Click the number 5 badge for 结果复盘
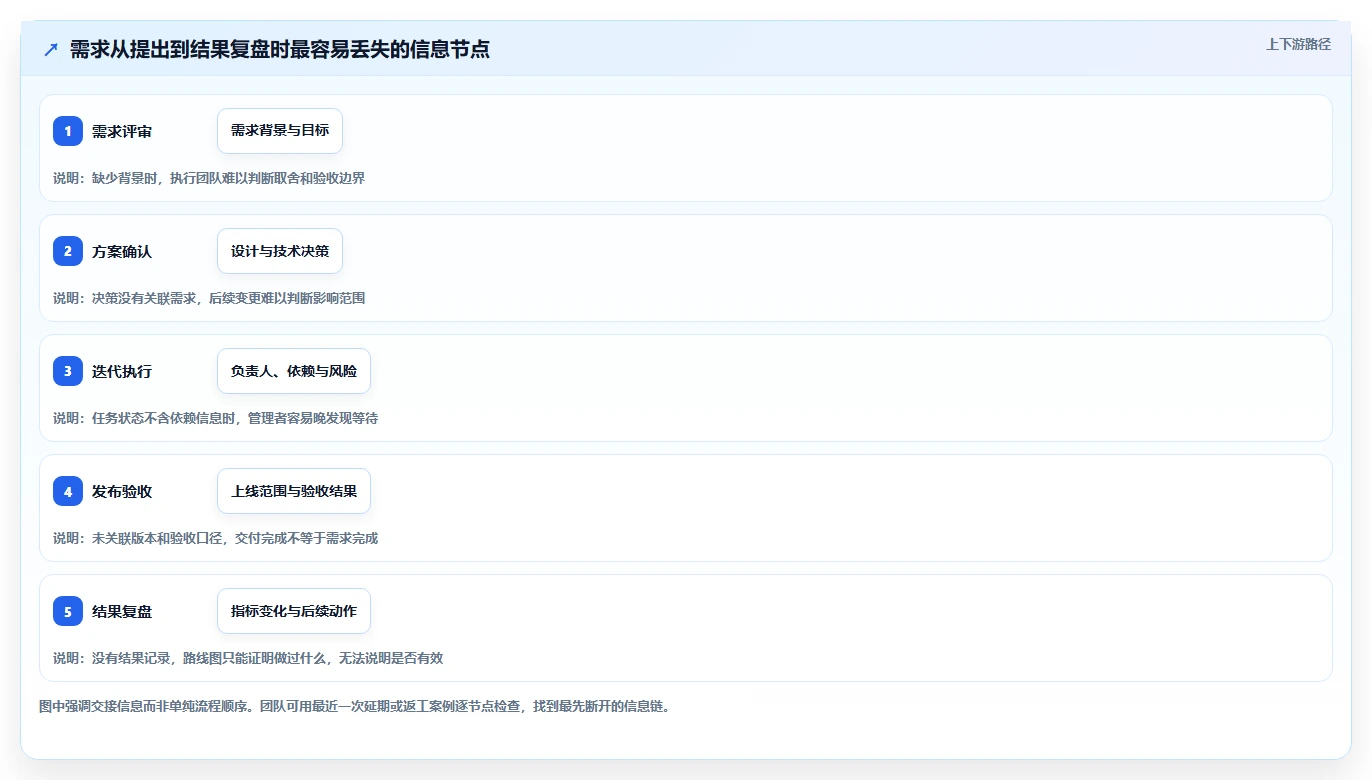This screenshot has width=1372, height=780. [68, 611]
